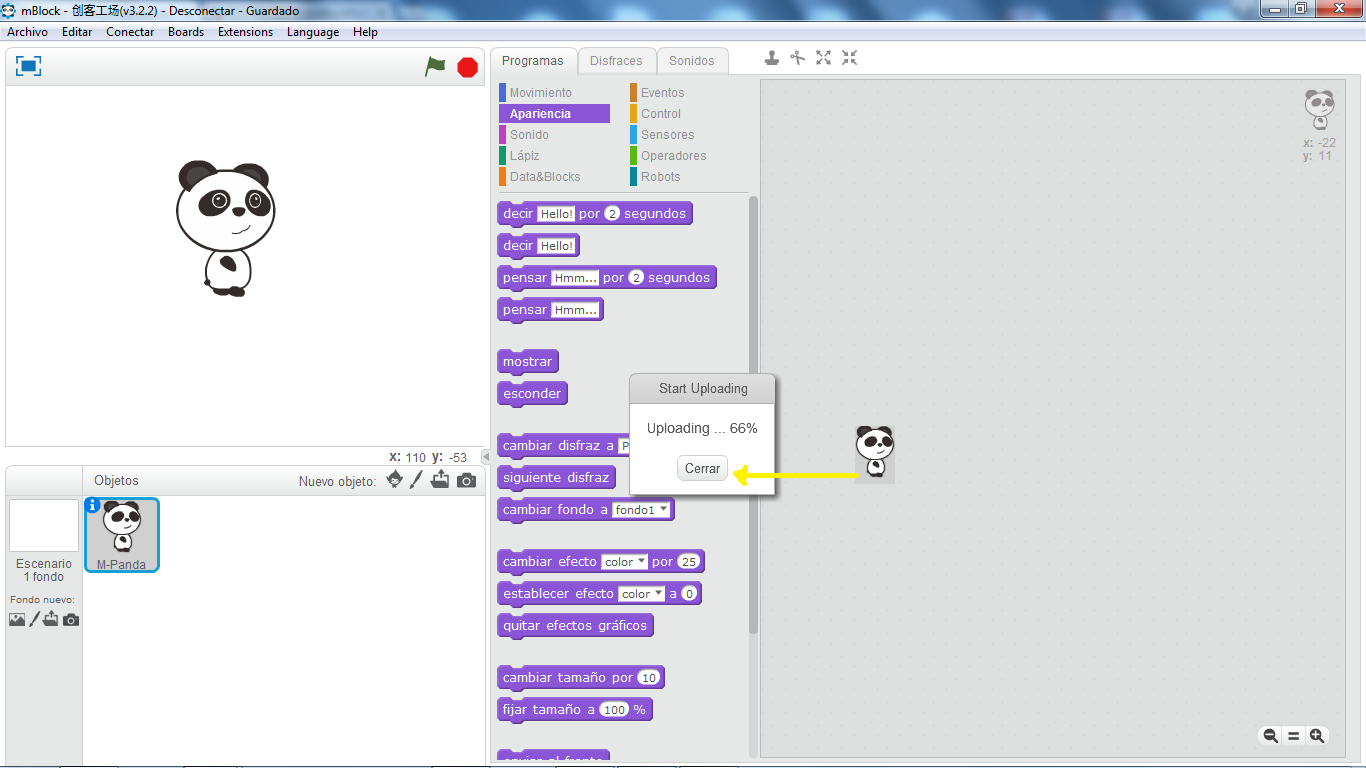
Task: Open the Boards menu
Action: click(x=186, y=32)
